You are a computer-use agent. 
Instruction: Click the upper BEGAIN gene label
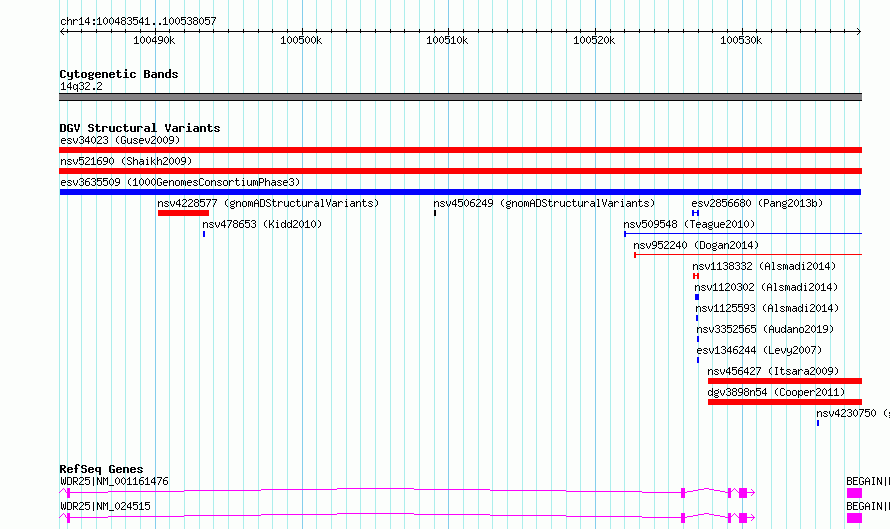[868, 481]
